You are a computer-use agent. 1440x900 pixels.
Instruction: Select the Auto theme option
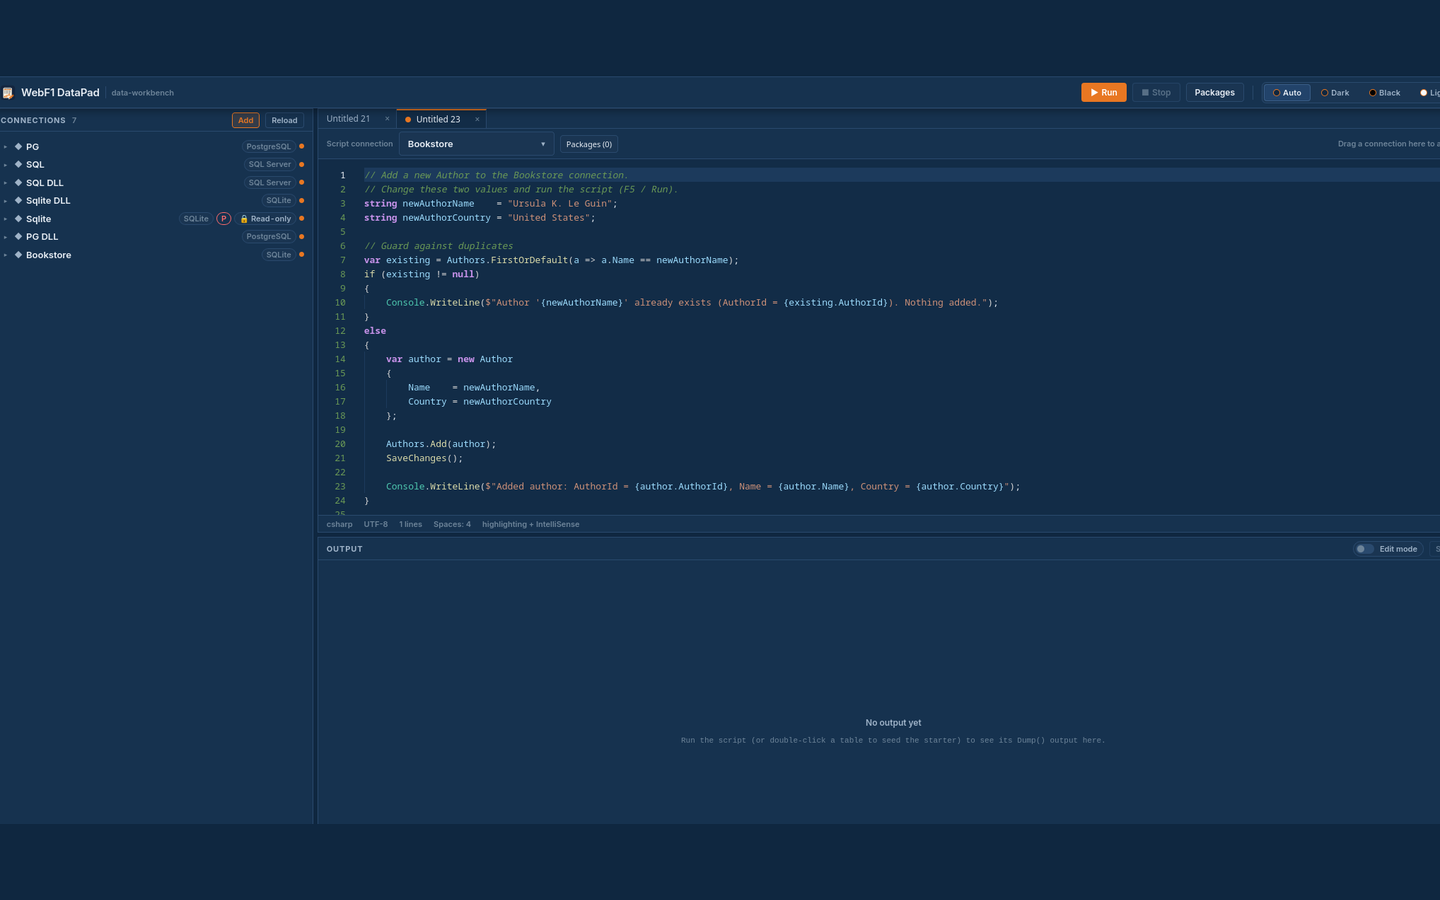pyautogui.click(x=1287, y=93)
